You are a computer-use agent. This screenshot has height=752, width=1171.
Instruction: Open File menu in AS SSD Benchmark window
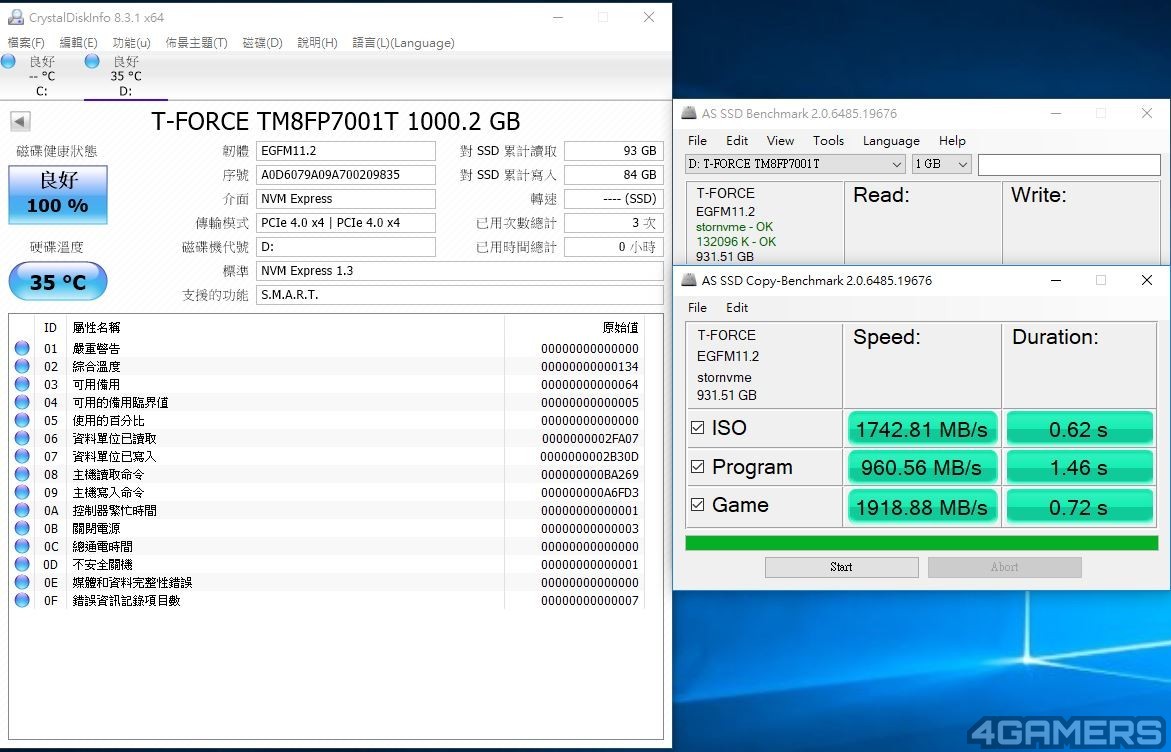[x=698, y=140]
